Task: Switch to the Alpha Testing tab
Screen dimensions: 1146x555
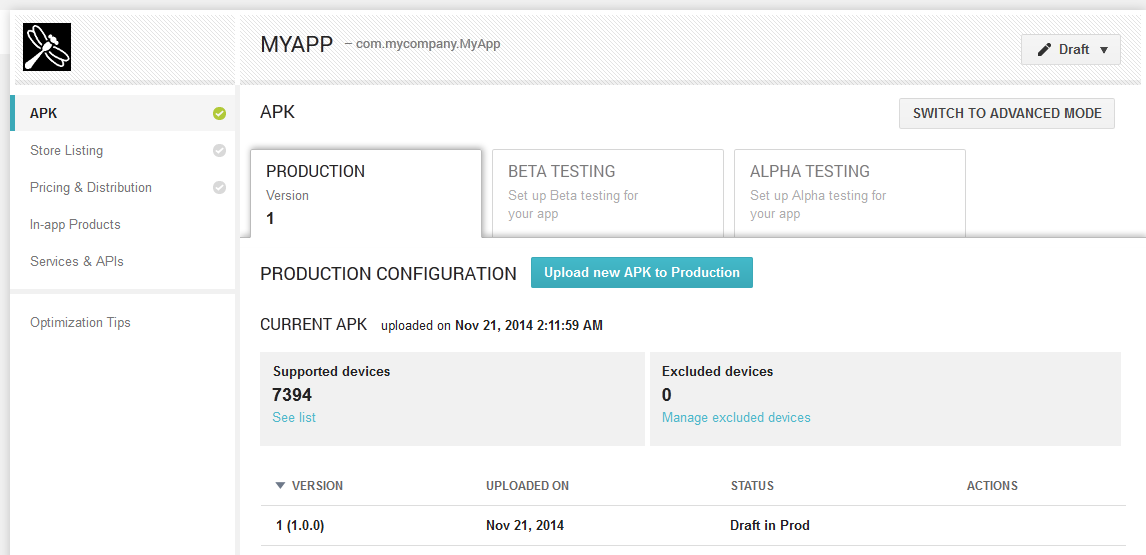Action: [850, 194]
